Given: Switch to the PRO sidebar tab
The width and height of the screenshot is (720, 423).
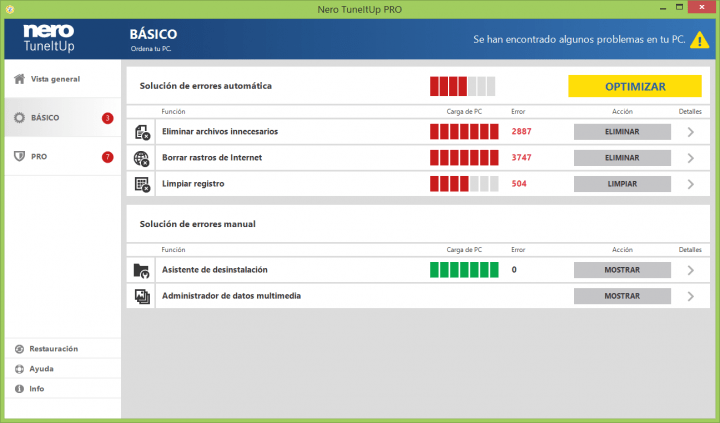Looking at the screenshot, I should point(63,157).
